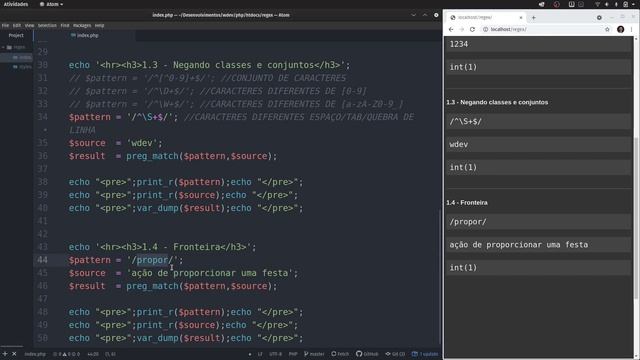Screen dimensions: 640x360
Task: Go back in the browser
Action: pyautogui.click(x=451, y=29)
